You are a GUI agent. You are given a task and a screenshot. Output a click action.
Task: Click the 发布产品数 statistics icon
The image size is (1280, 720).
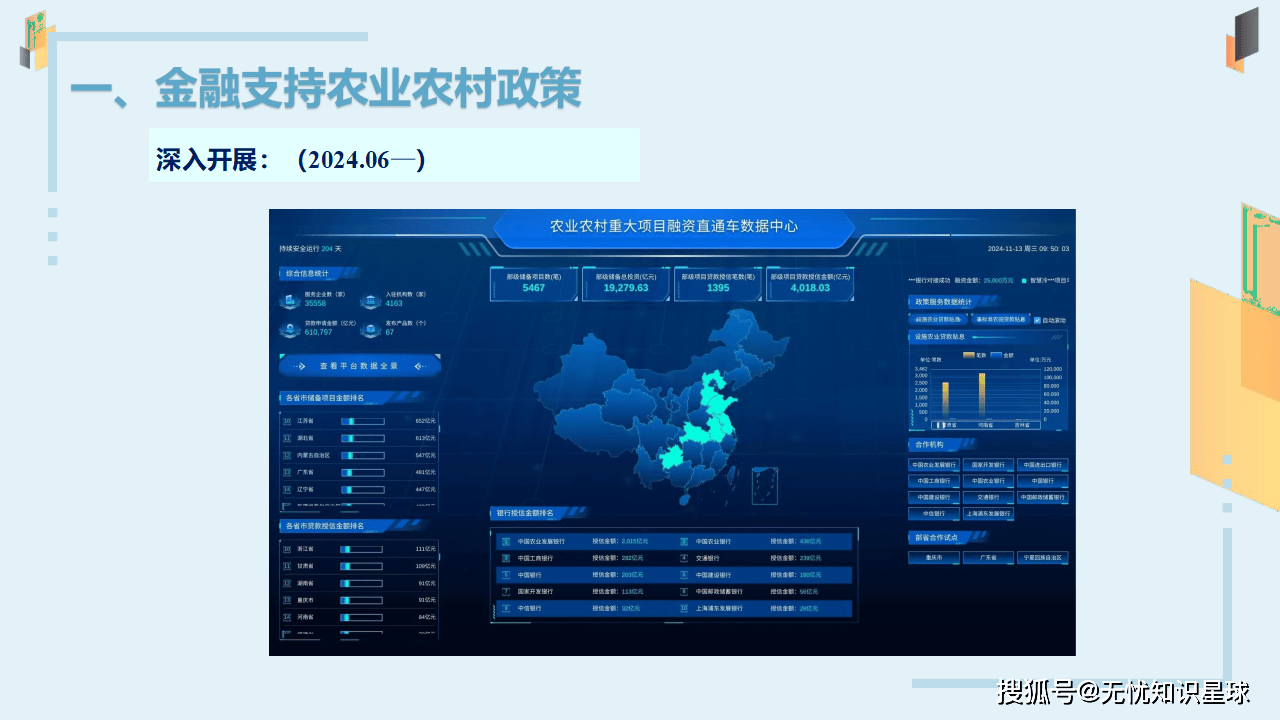tap(371, 328)
